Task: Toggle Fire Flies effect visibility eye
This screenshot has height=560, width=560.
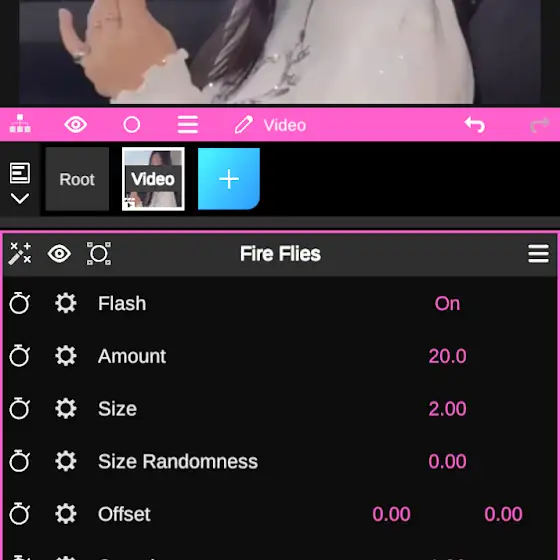Action: click(x=59, y=254)
